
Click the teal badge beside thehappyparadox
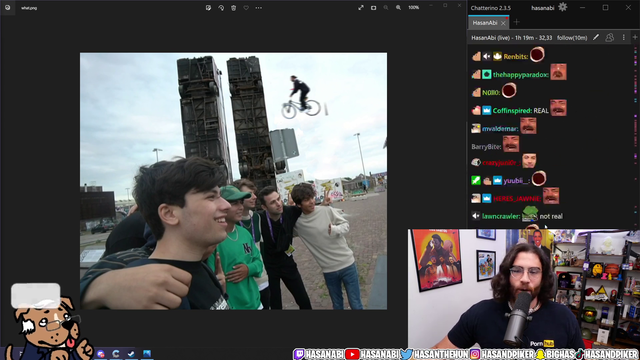[x=487, y=75]
